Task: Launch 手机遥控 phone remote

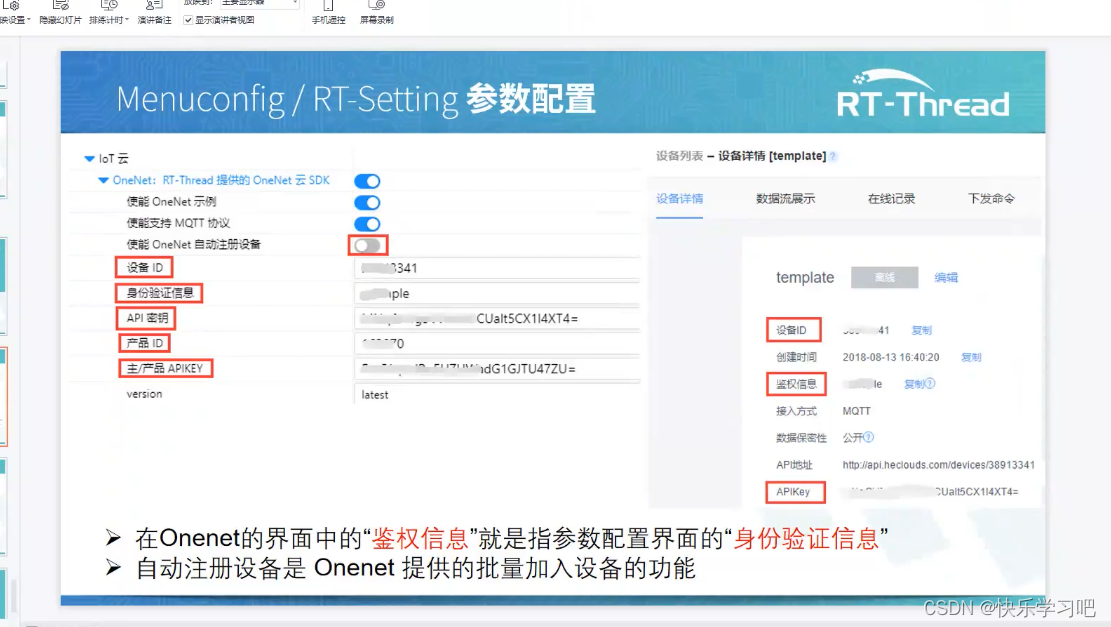Action: coord(329,13)
